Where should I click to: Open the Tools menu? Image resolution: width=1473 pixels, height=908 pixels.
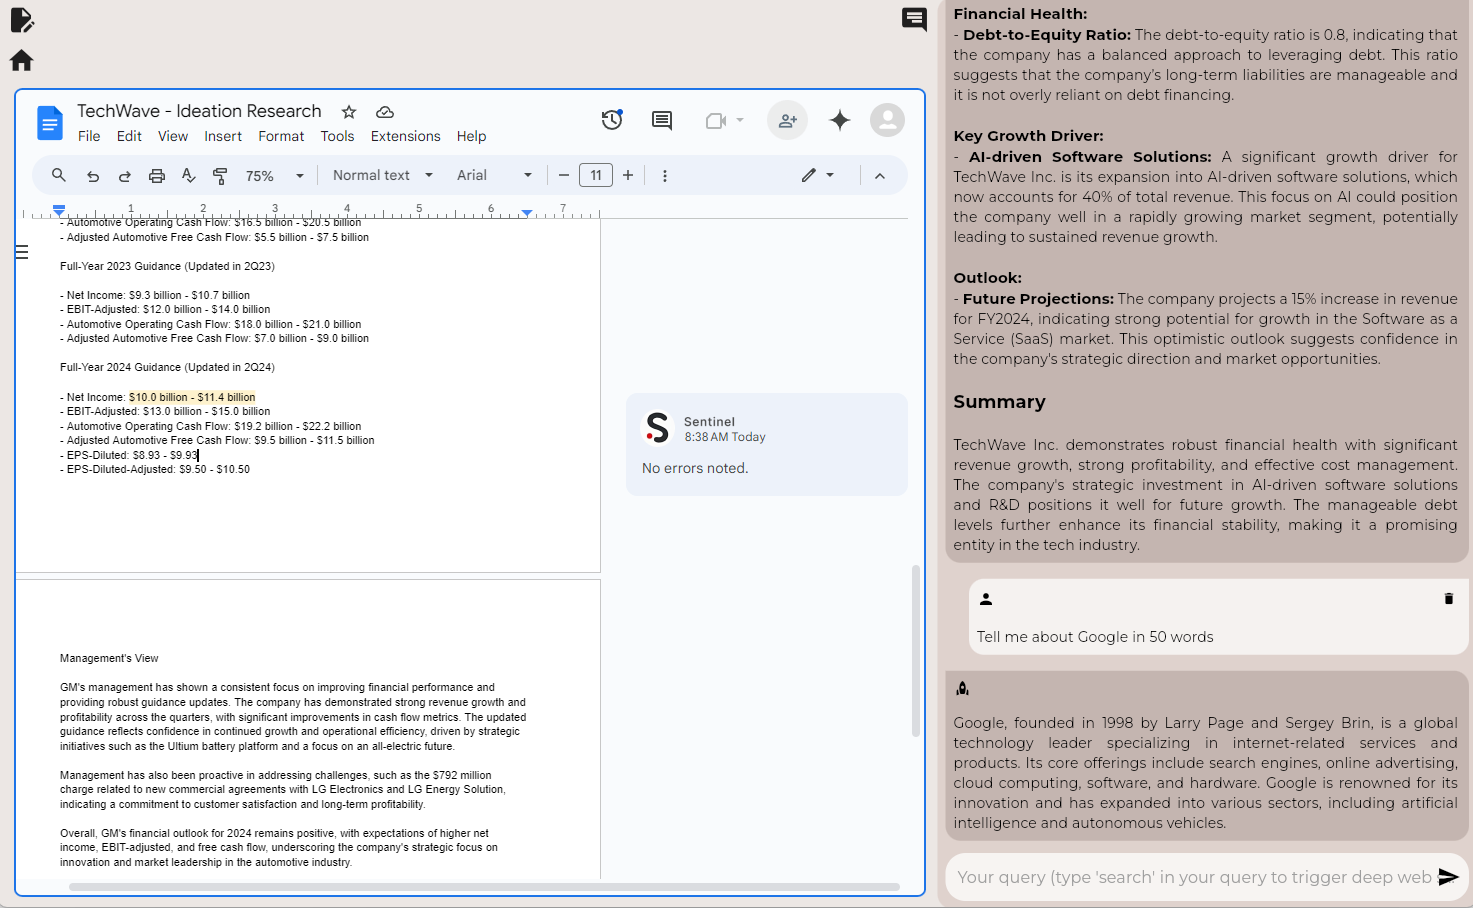coord(337,136)
